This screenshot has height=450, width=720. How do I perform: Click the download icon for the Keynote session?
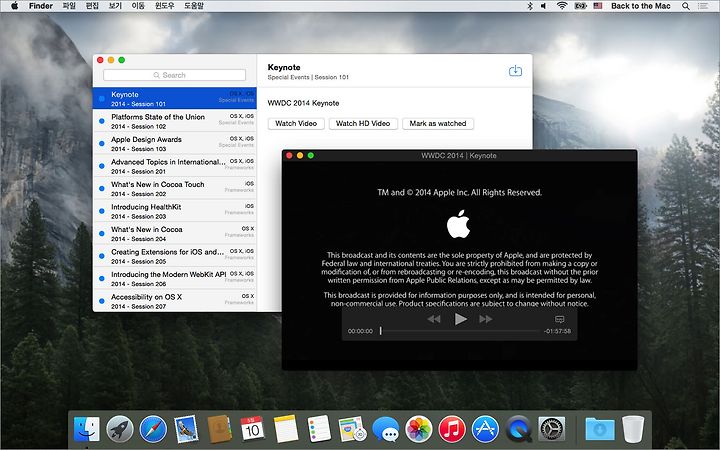(x=515, y=71)
